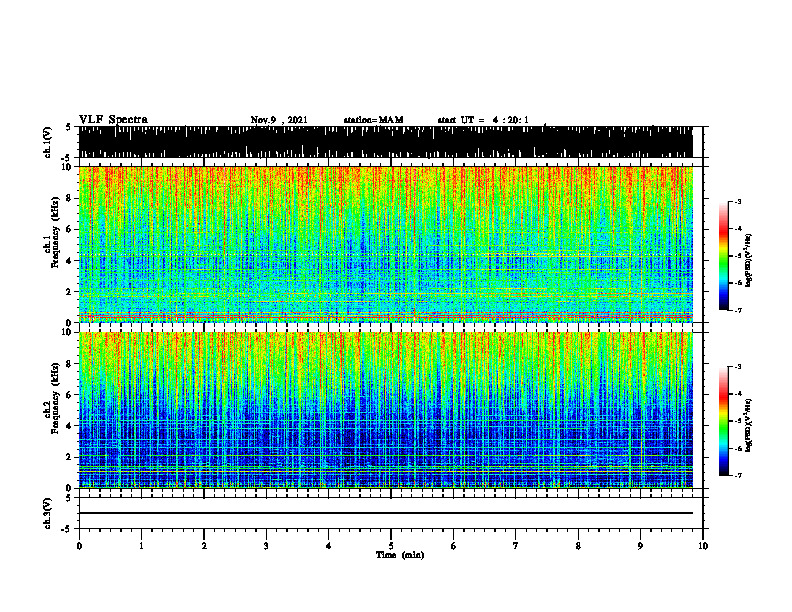792x612 pixels.
Task: Click time axis tick label "5"
Action: (391, 546)
